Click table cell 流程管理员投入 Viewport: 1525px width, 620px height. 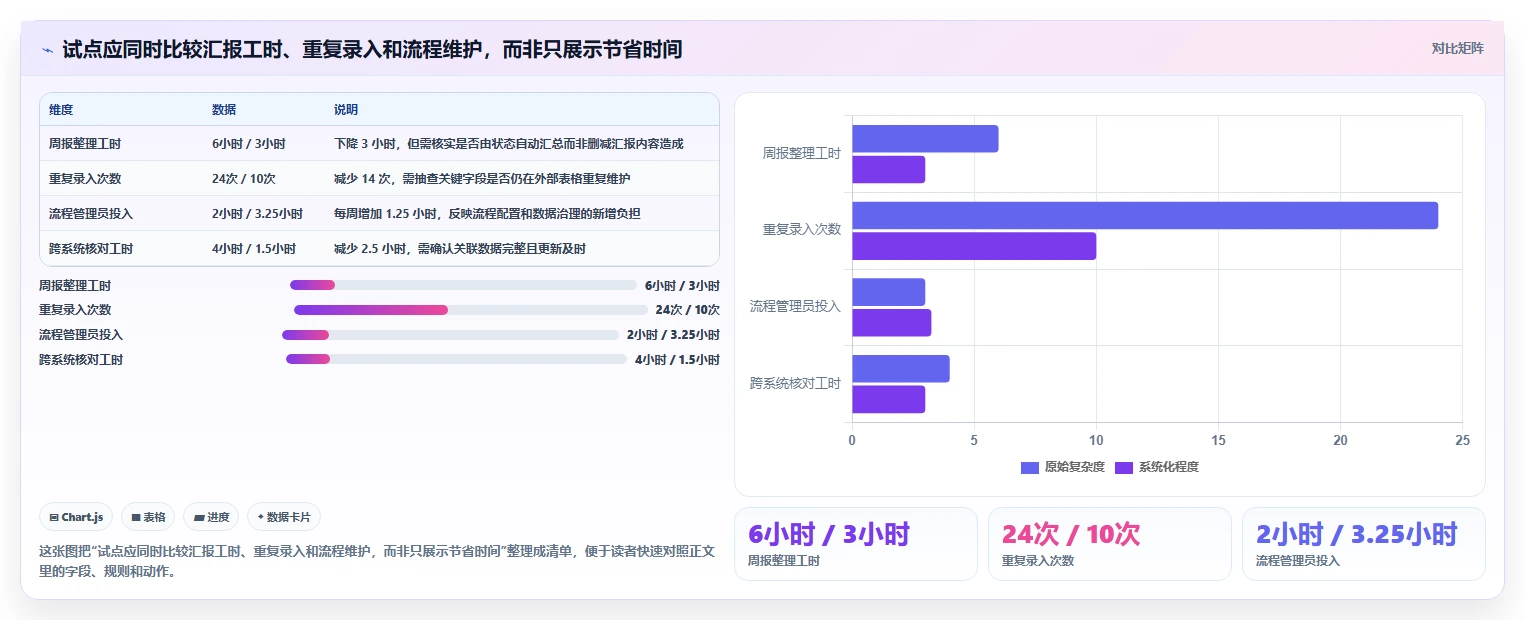point(91,213)
